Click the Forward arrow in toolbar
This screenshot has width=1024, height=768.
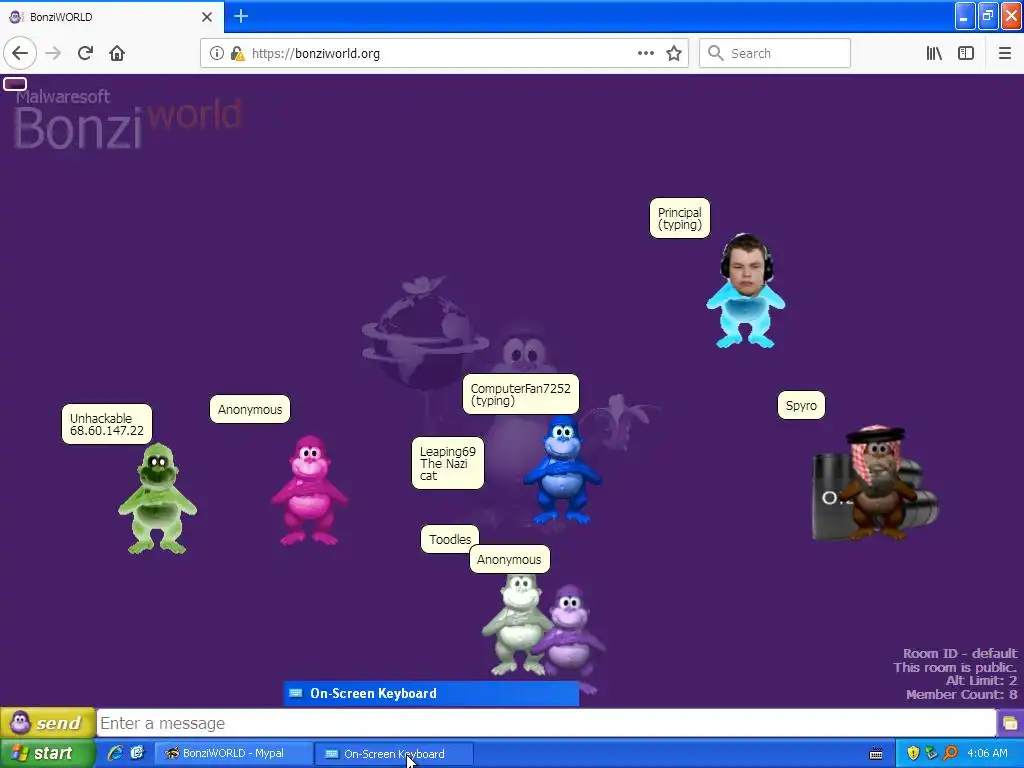[x=53, y=54]
